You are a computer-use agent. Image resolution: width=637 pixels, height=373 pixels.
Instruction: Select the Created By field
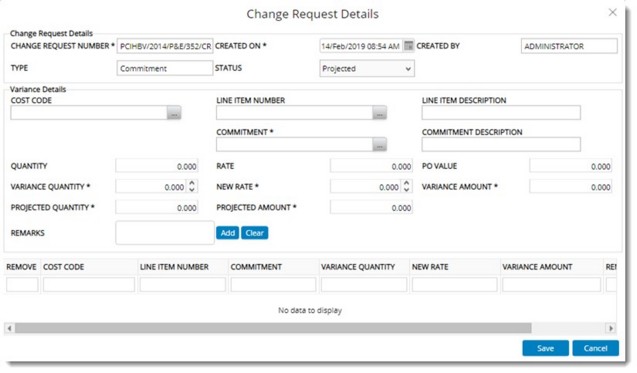pyautogui.click(x=569, y=46)
